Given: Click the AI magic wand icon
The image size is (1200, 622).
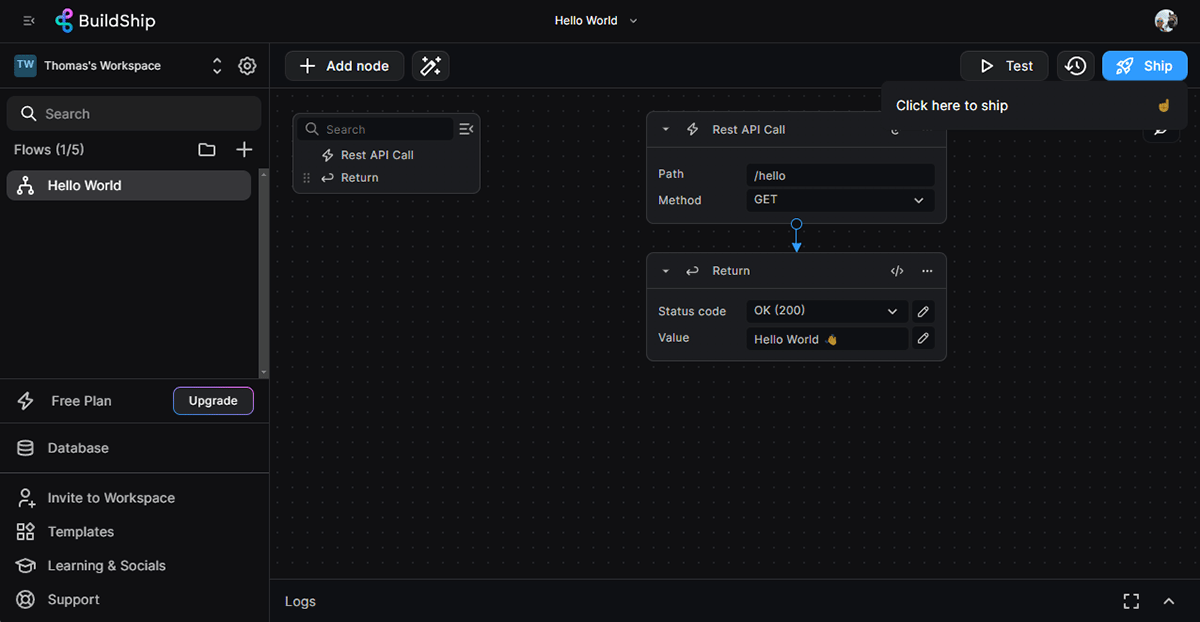Looking at the screenshot, I should click(430, 66).
